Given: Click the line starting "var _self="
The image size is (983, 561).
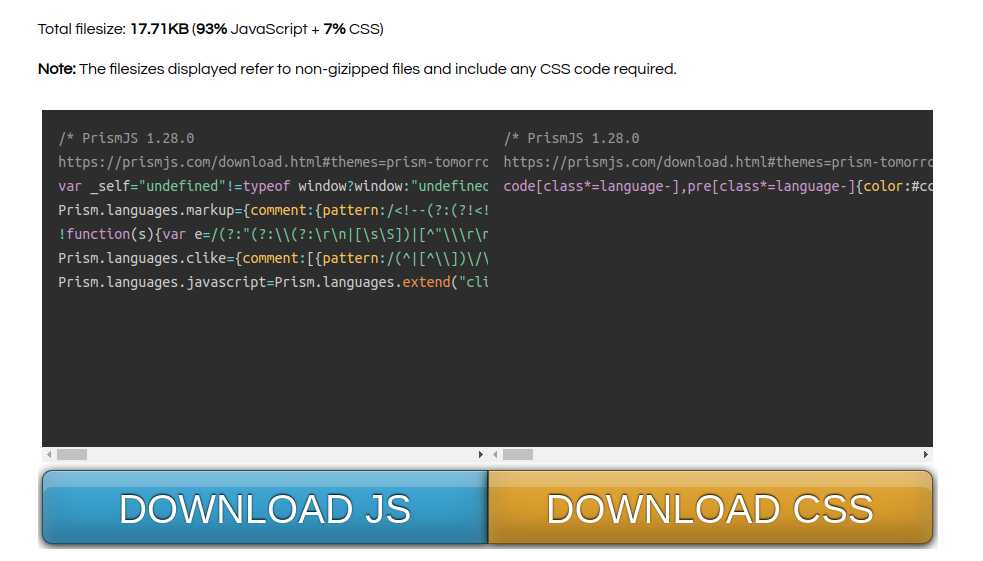Looking at the screenshot, I should (x=273, y=186).
